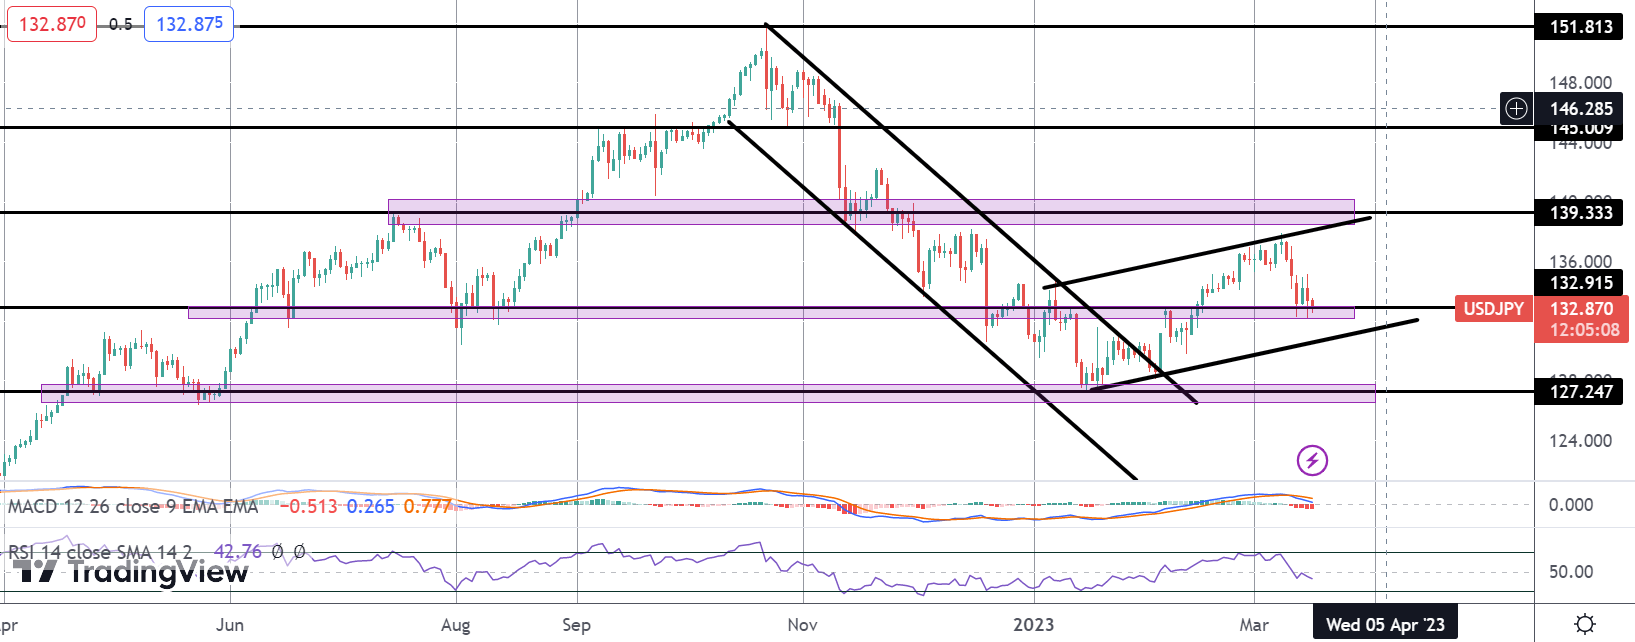Select the purple rectangle zone at 127.247
The height and width of the screenshot is (642, 1635).
(708, 393)
